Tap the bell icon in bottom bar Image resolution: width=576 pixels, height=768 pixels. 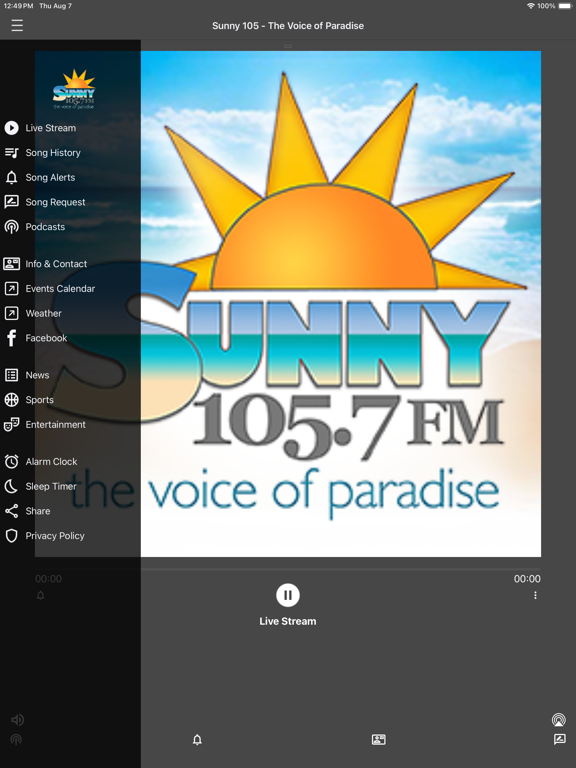point(197,740)
